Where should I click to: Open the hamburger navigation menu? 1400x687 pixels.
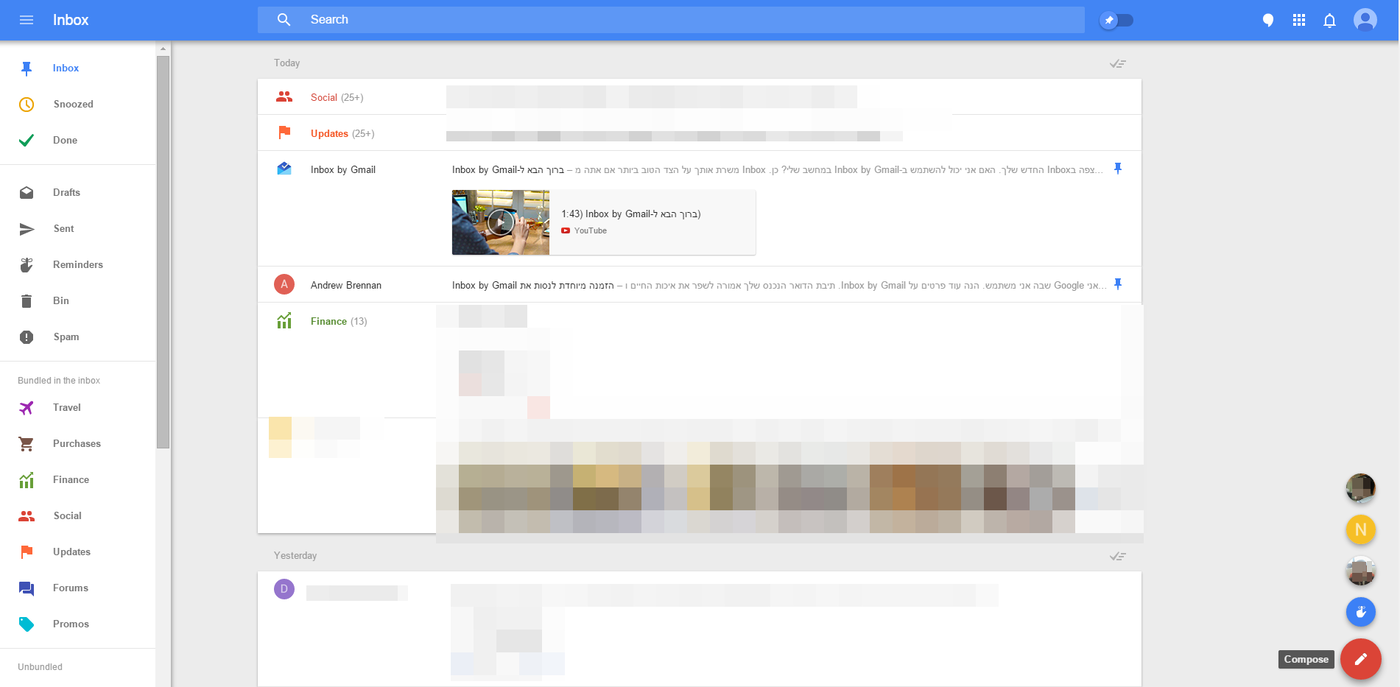26,19
